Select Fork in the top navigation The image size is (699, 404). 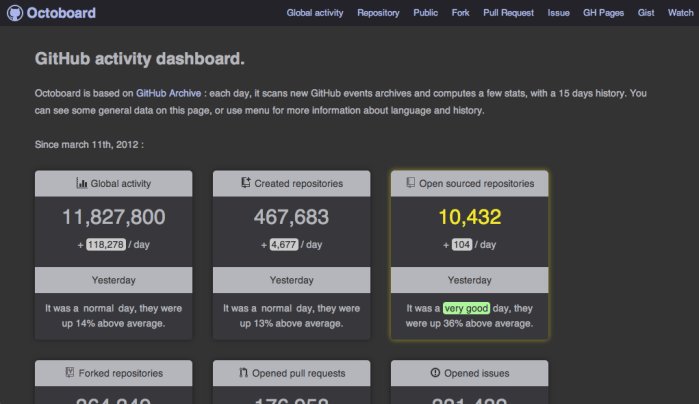coord(462,13)
